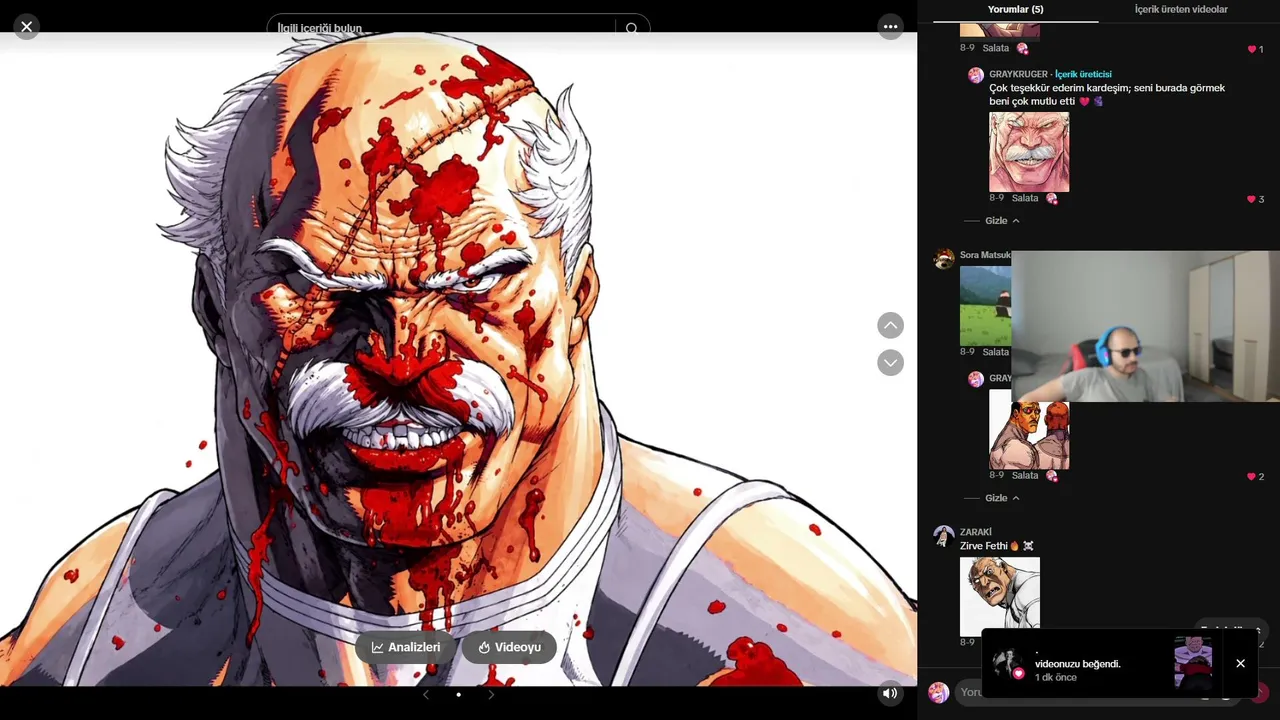Show the next photo slide
The image size is (1280, 720).
(491, 694)
